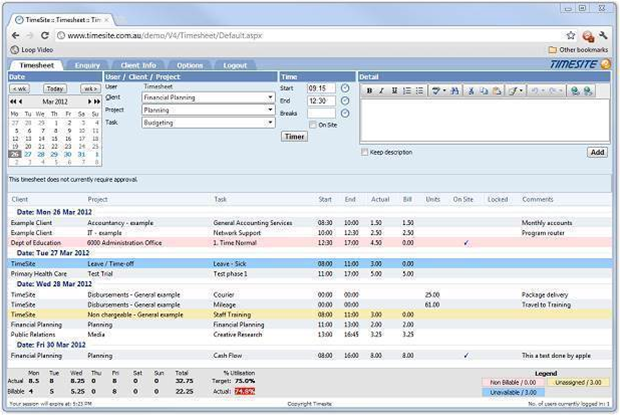Toggle bold in the Detail editor
Image resolution: width=620 pixels, height=415 pixels.
pos(369,91)
